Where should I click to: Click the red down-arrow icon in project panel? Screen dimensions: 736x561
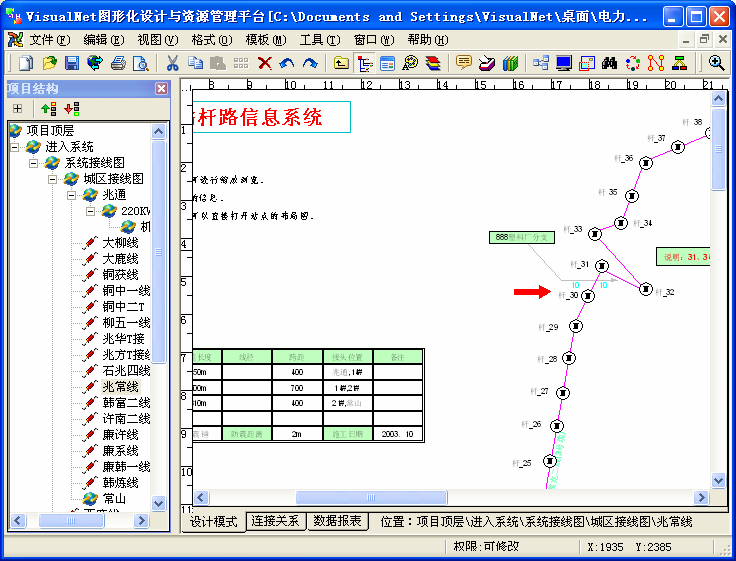(x=71, y=108)
